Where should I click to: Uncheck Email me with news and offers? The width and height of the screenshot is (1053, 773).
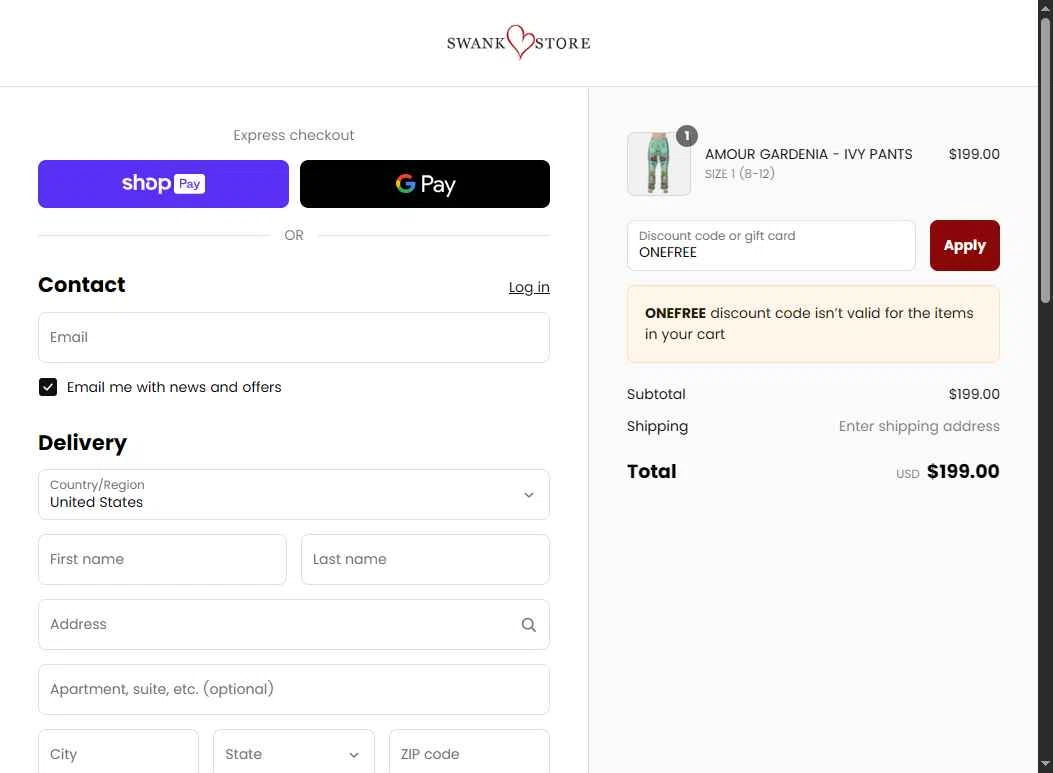click(48, 388)
